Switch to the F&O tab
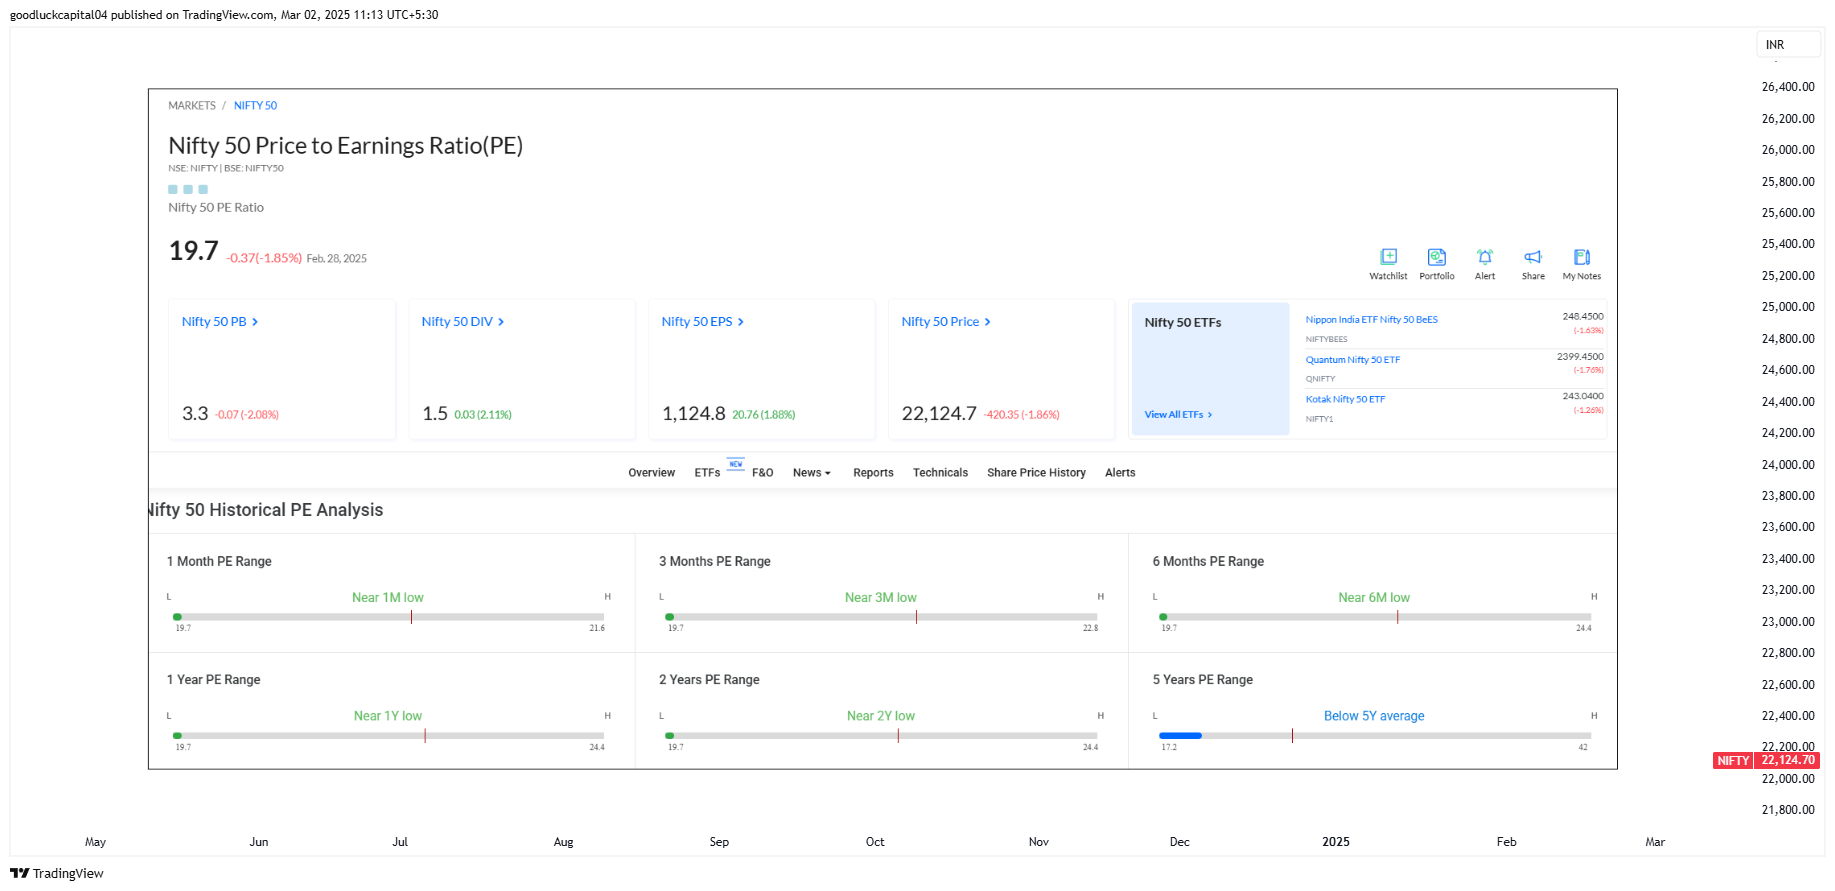The height and width of the screenshot is (891, 1835). click(x=763, y=473)
